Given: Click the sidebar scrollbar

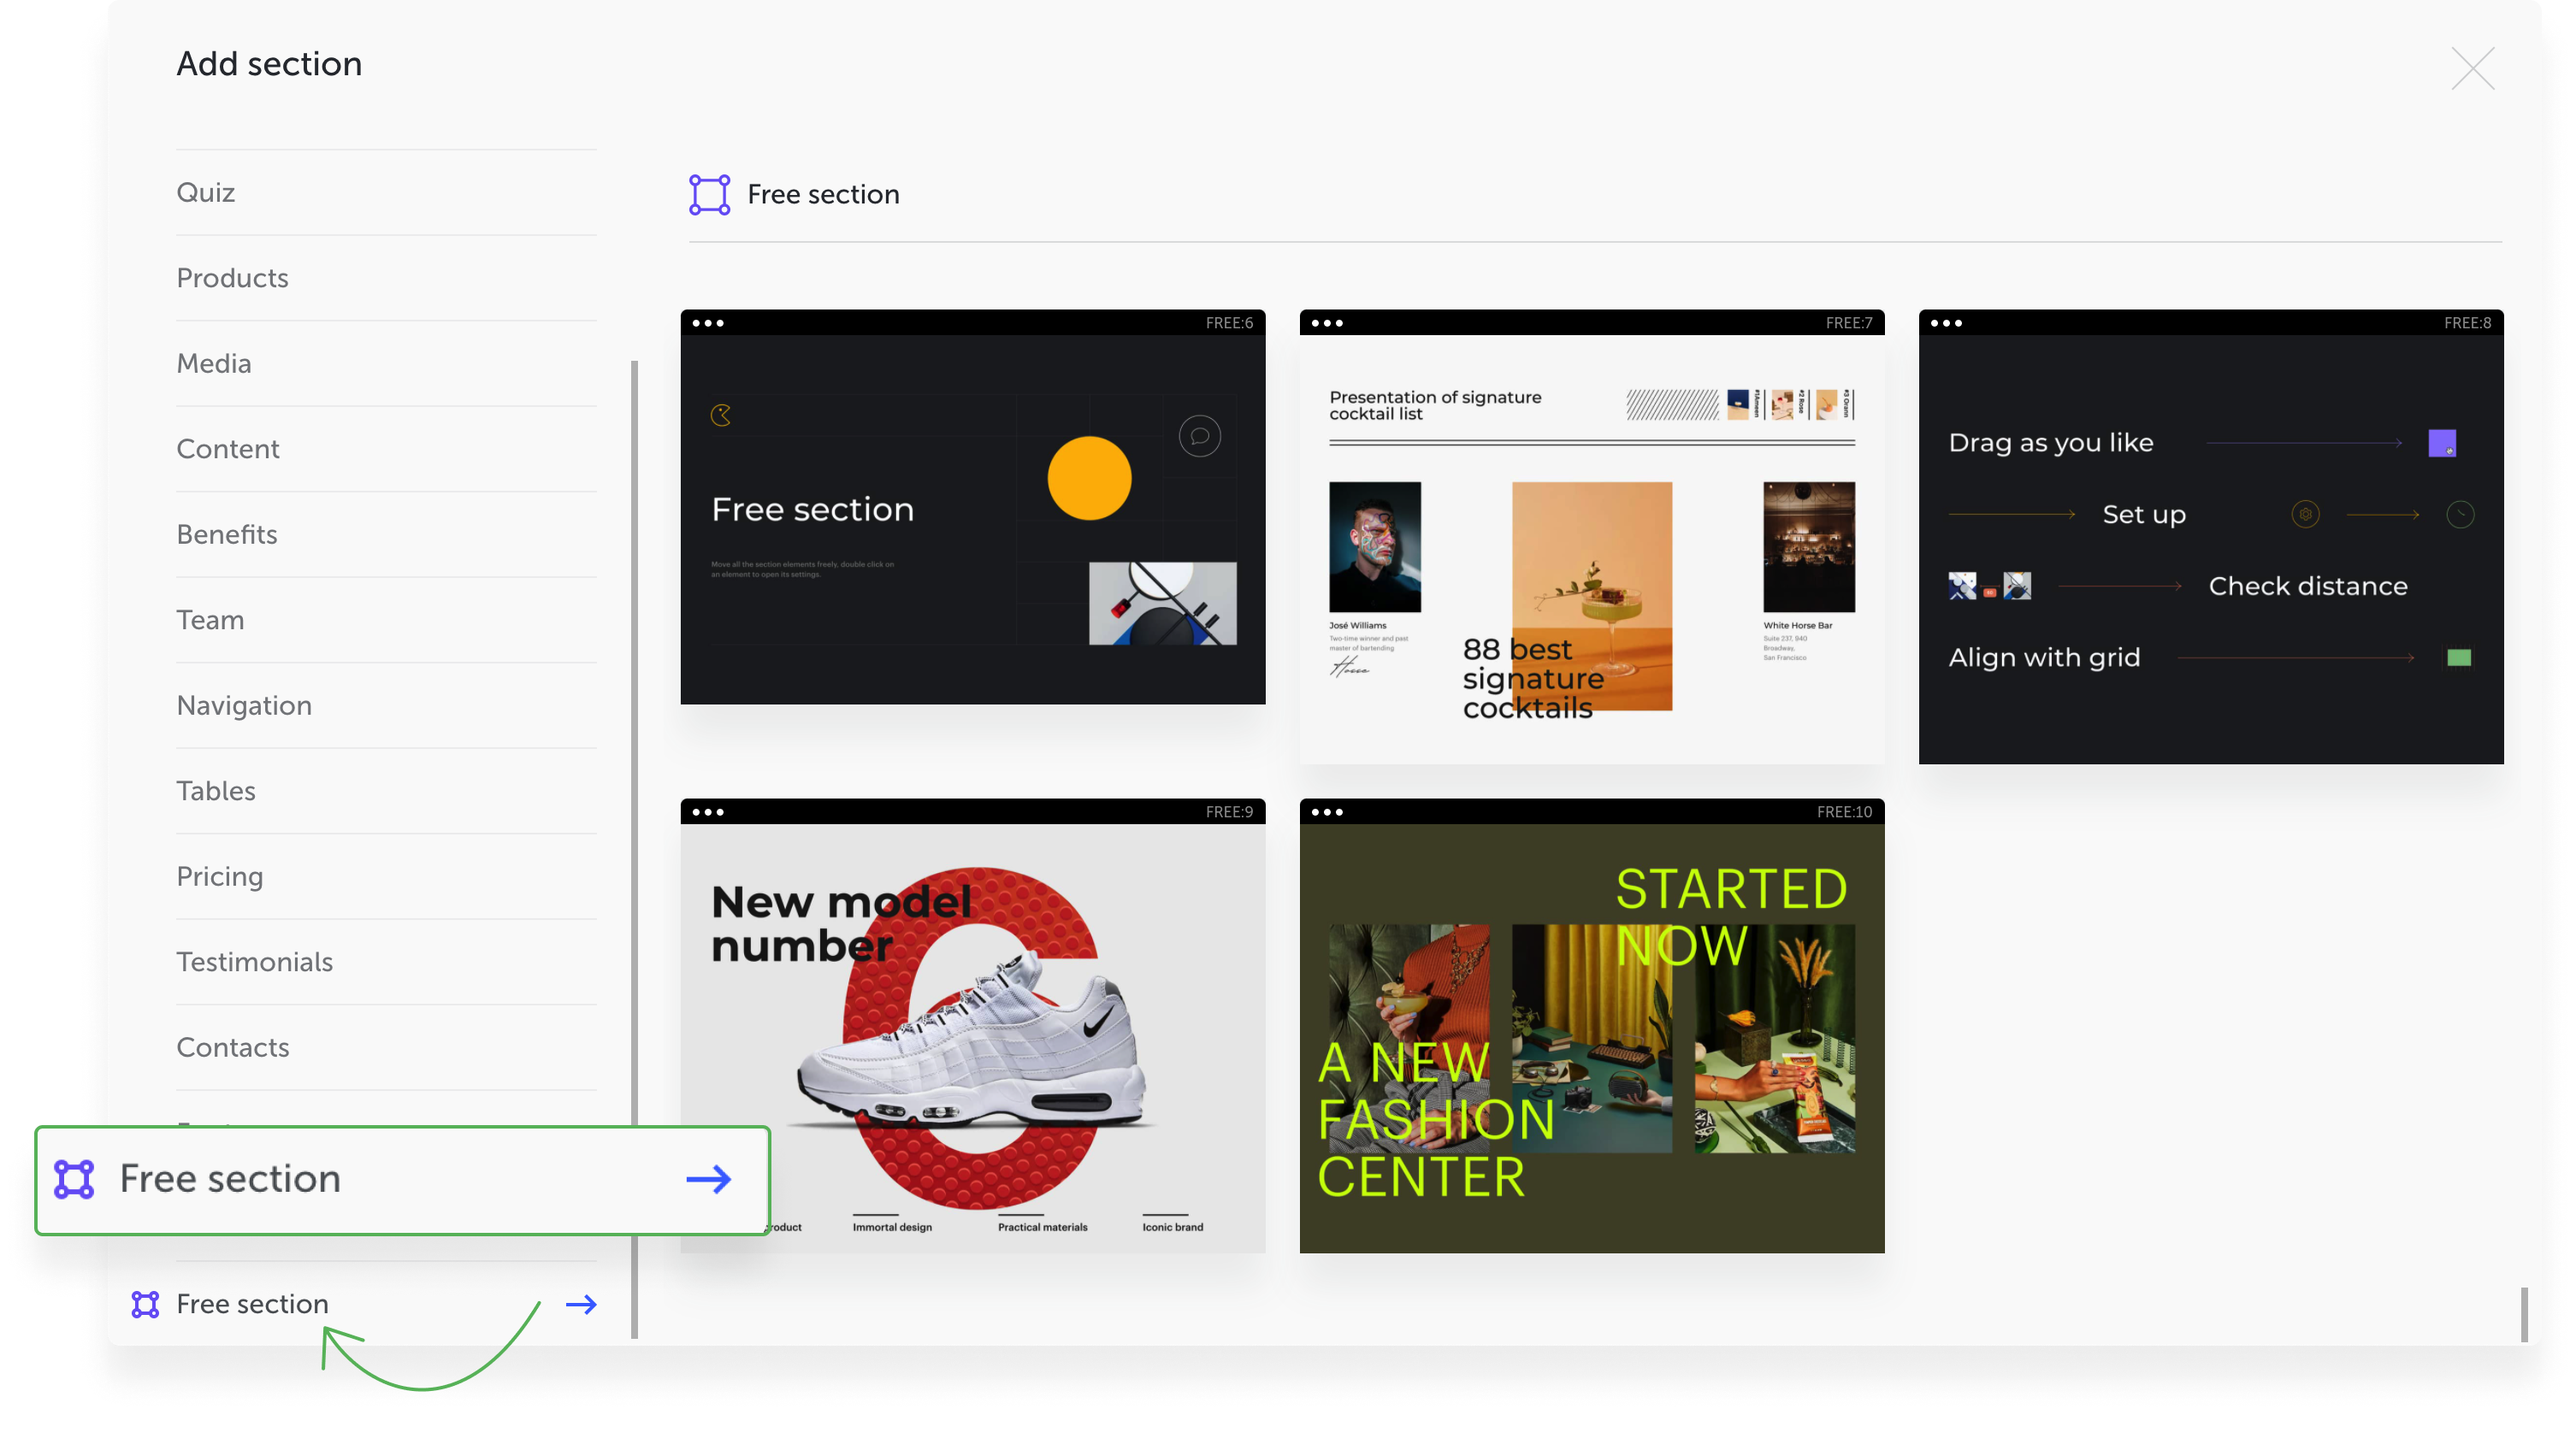Looking at the screenshot, I should pos(634,800).
